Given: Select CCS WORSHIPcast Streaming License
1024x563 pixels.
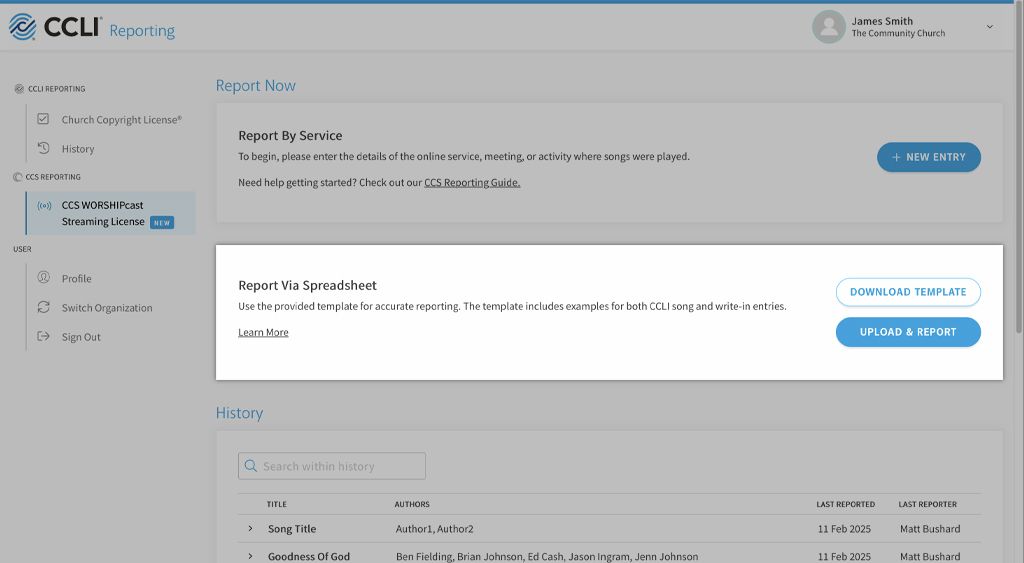Looking at the screenshot, I should click(x=110, y=213).
